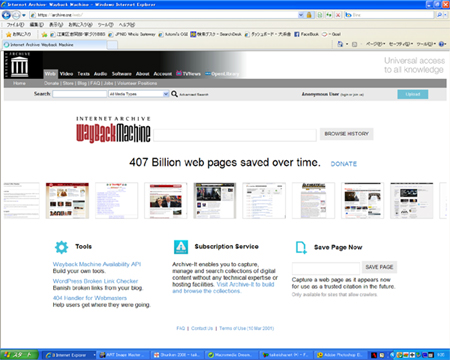
Task: Click the magnifying glass search icon
Action: click(x=174, y=94)
